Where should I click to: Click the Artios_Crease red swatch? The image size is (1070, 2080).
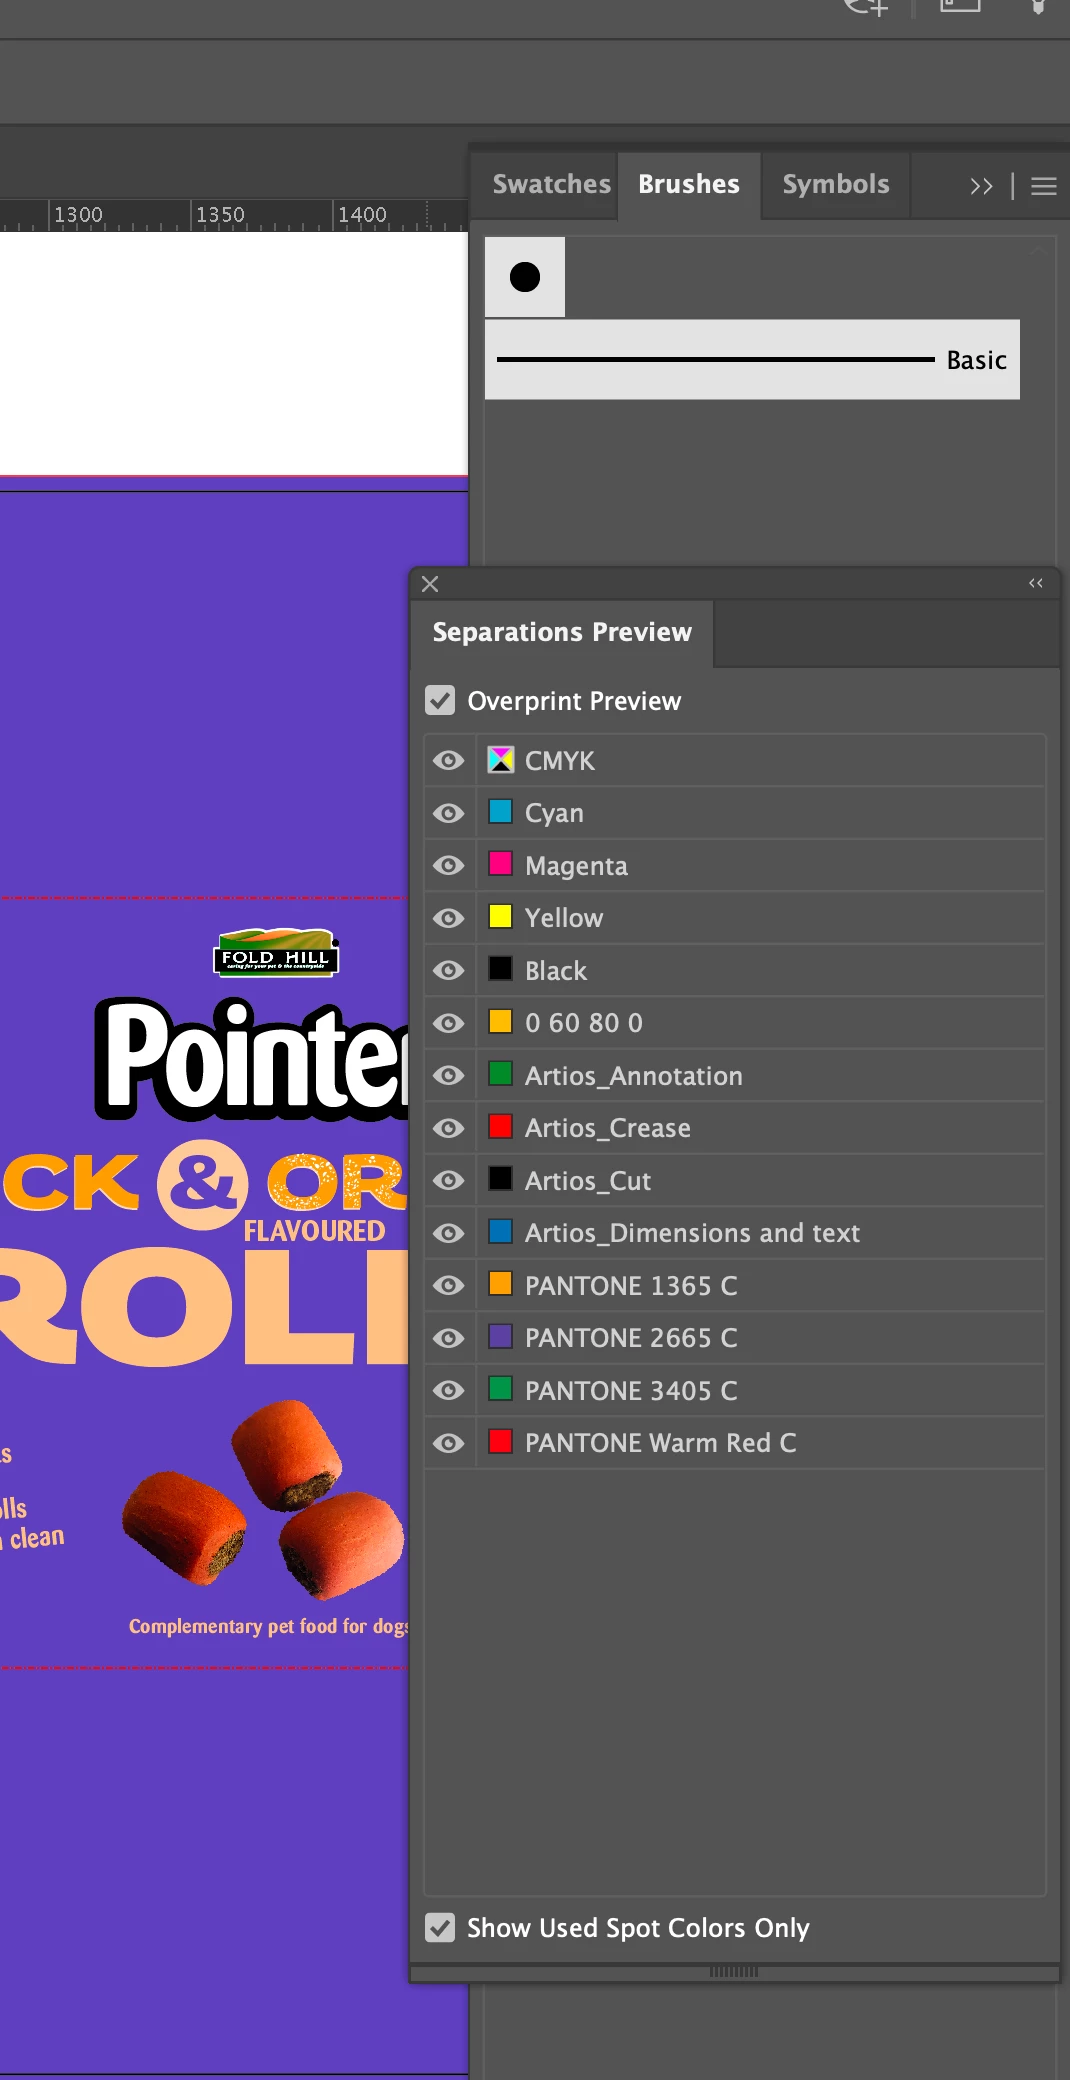tap(500, 1126)
